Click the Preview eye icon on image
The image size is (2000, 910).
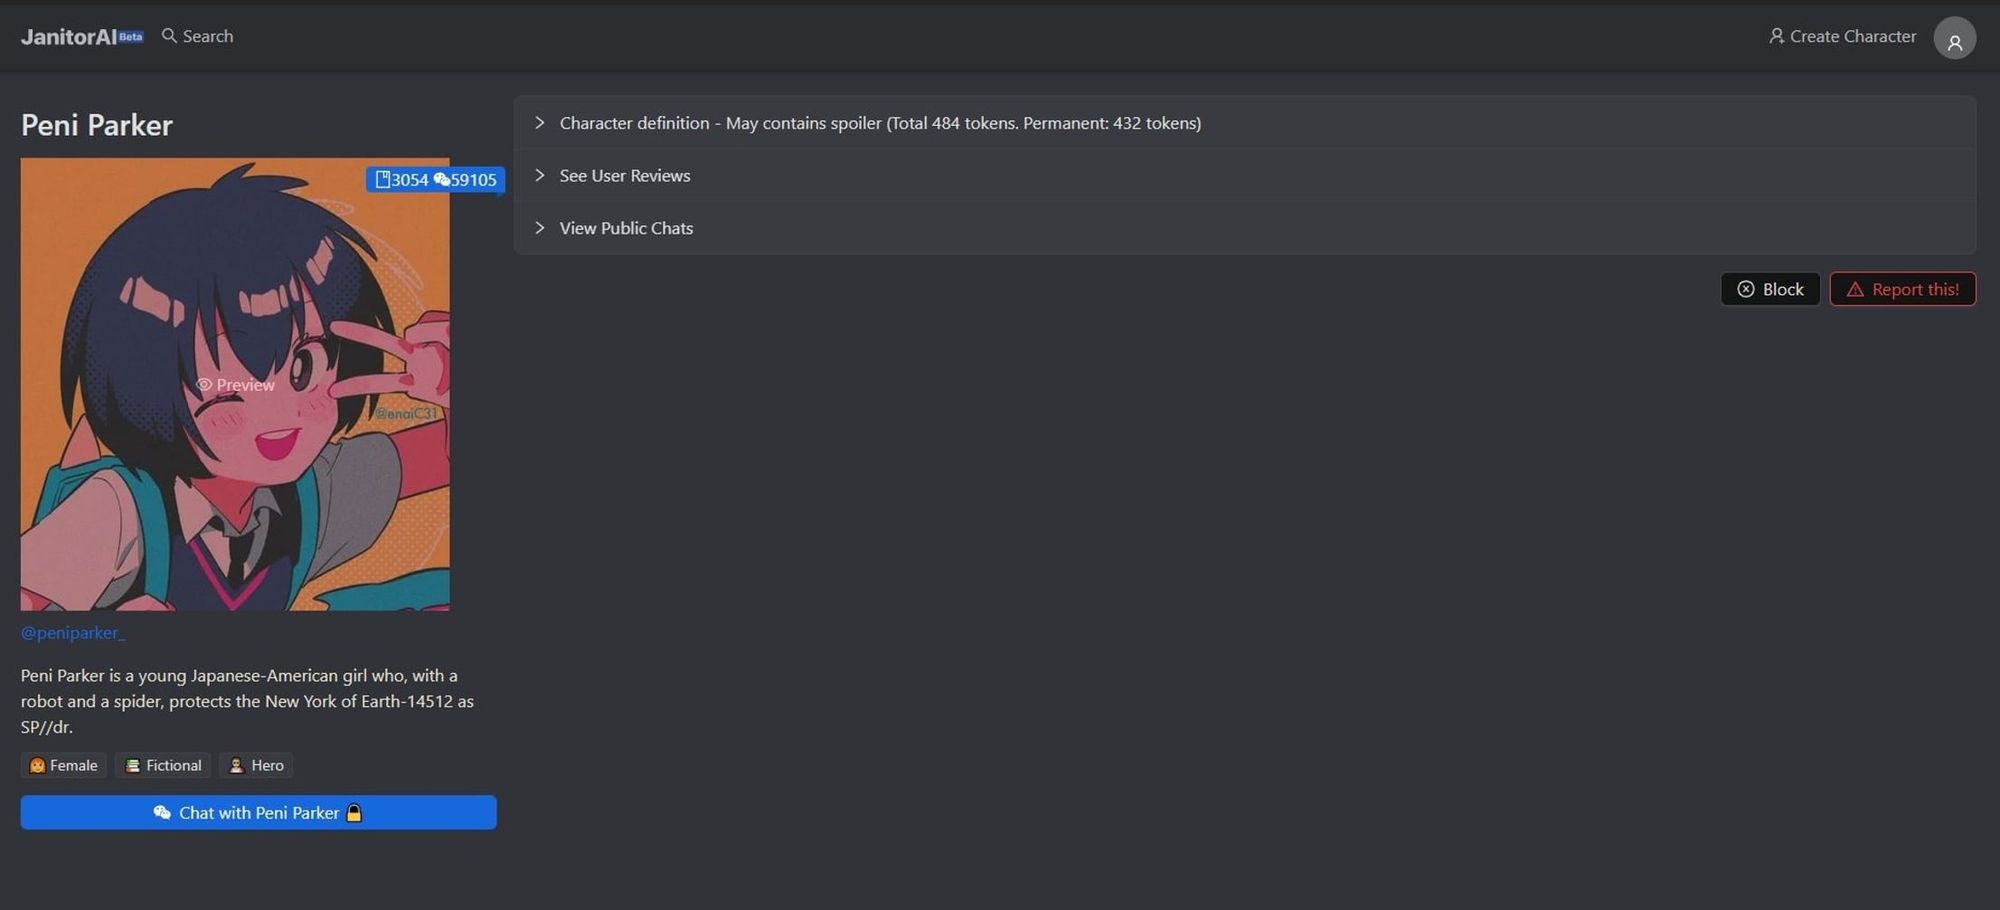pos(204,385)
